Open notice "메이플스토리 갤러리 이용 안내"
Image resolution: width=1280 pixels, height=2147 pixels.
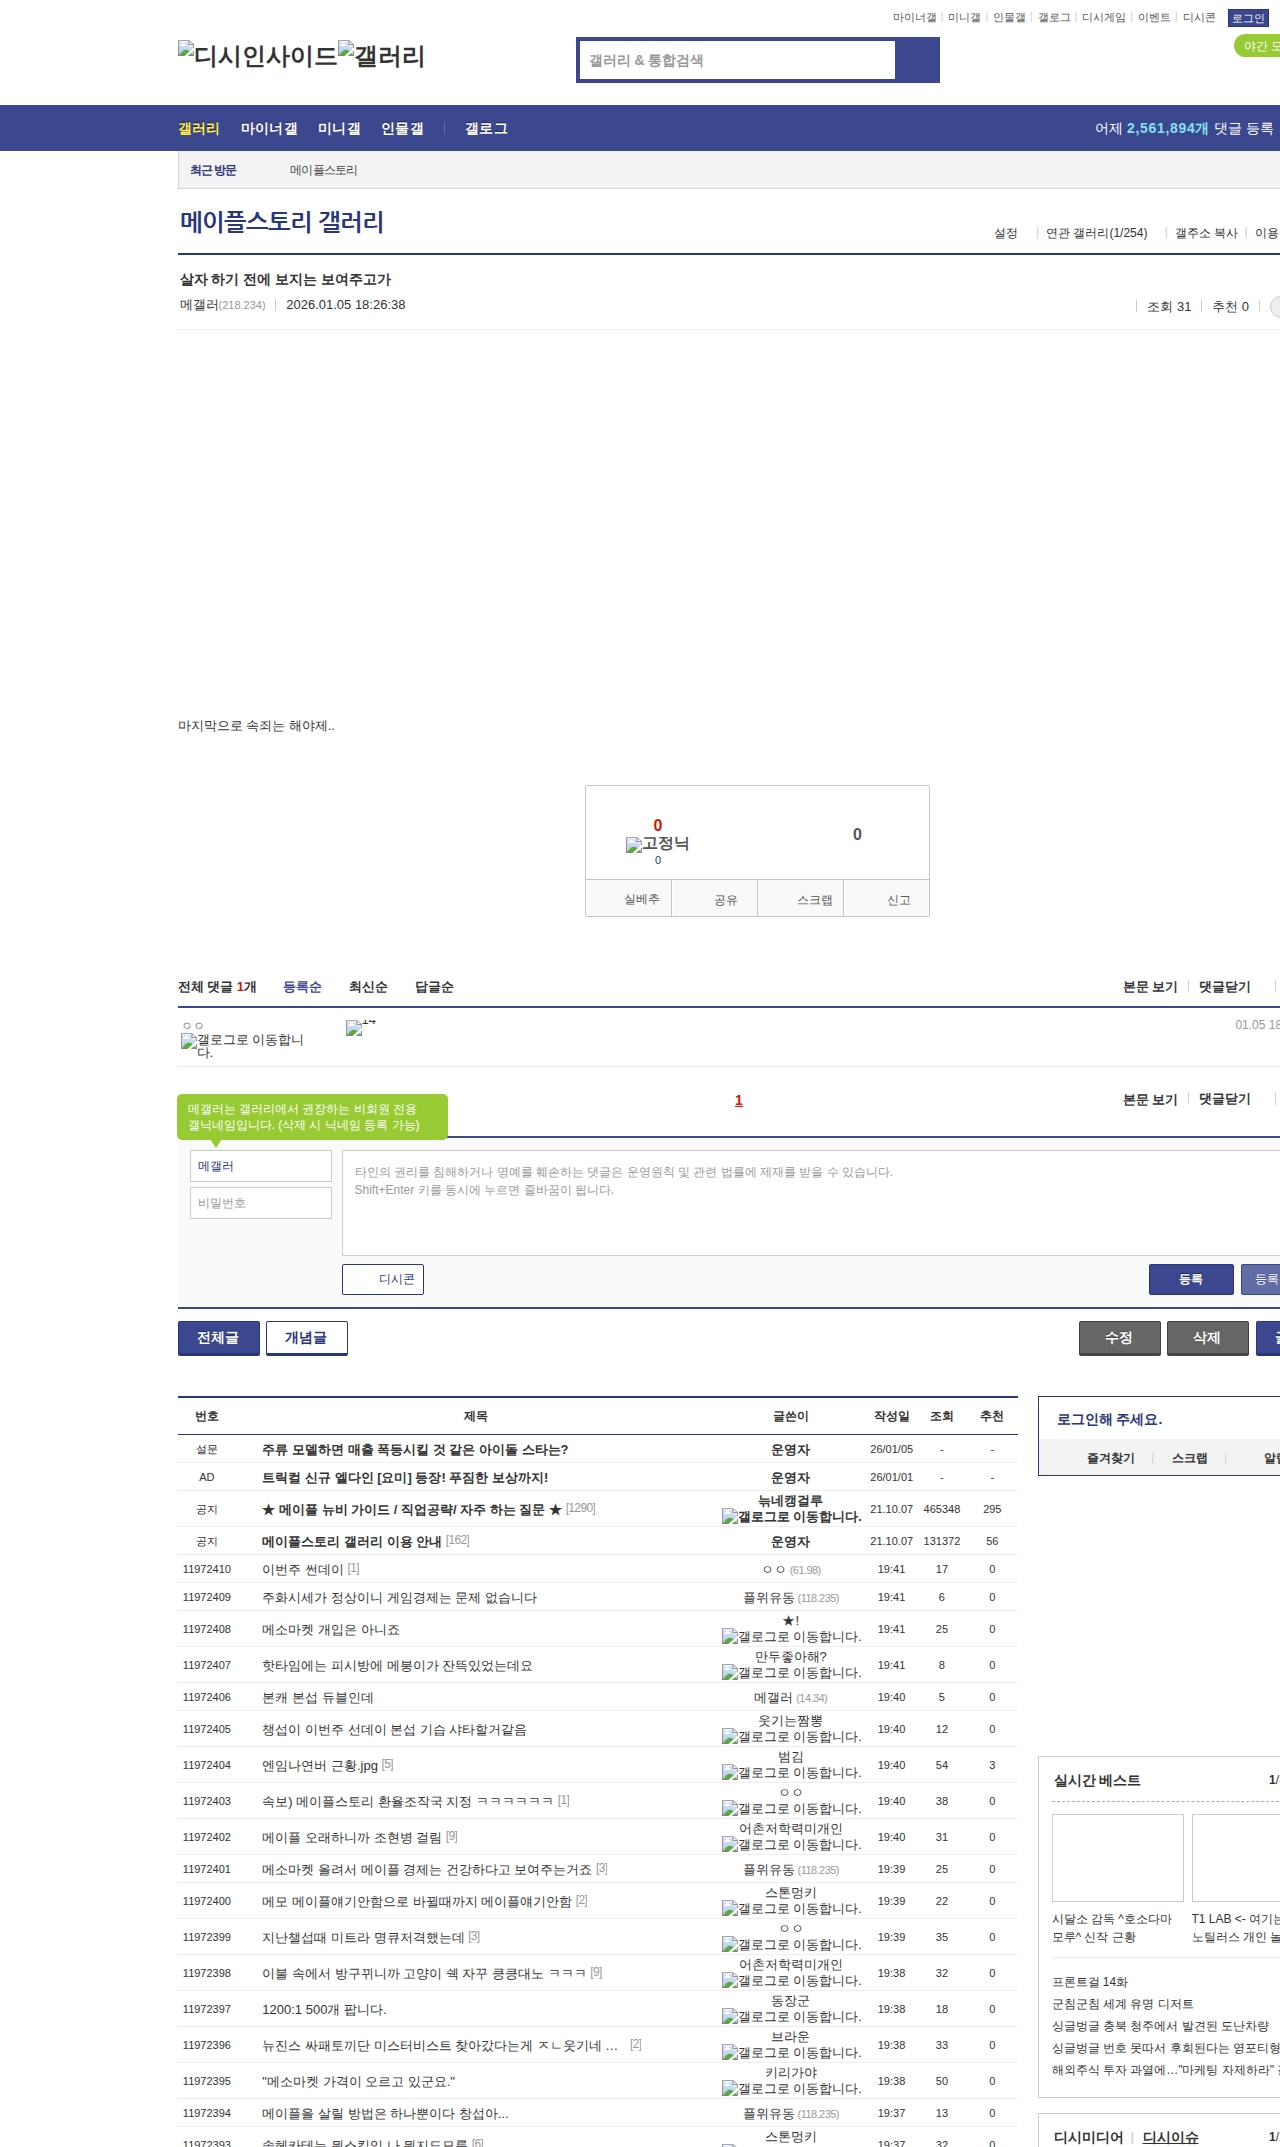(x=352, y=1541)
